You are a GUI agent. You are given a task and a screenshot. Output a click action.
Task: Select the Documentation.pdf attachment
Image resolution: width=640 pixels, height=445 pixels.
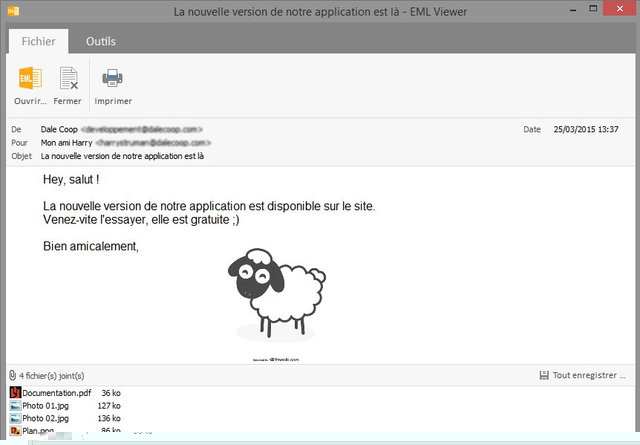(x=56, y=393)
